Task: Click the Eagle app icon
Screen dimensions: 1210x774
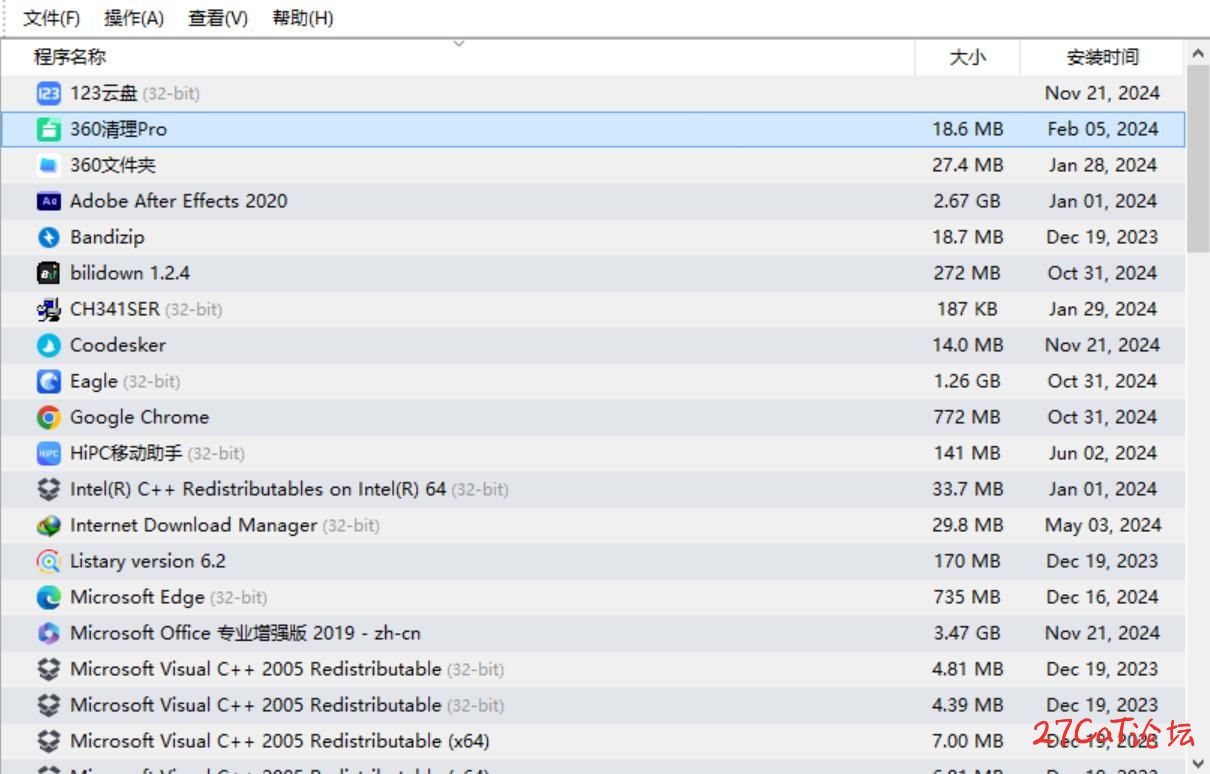Action: [48, 381]
